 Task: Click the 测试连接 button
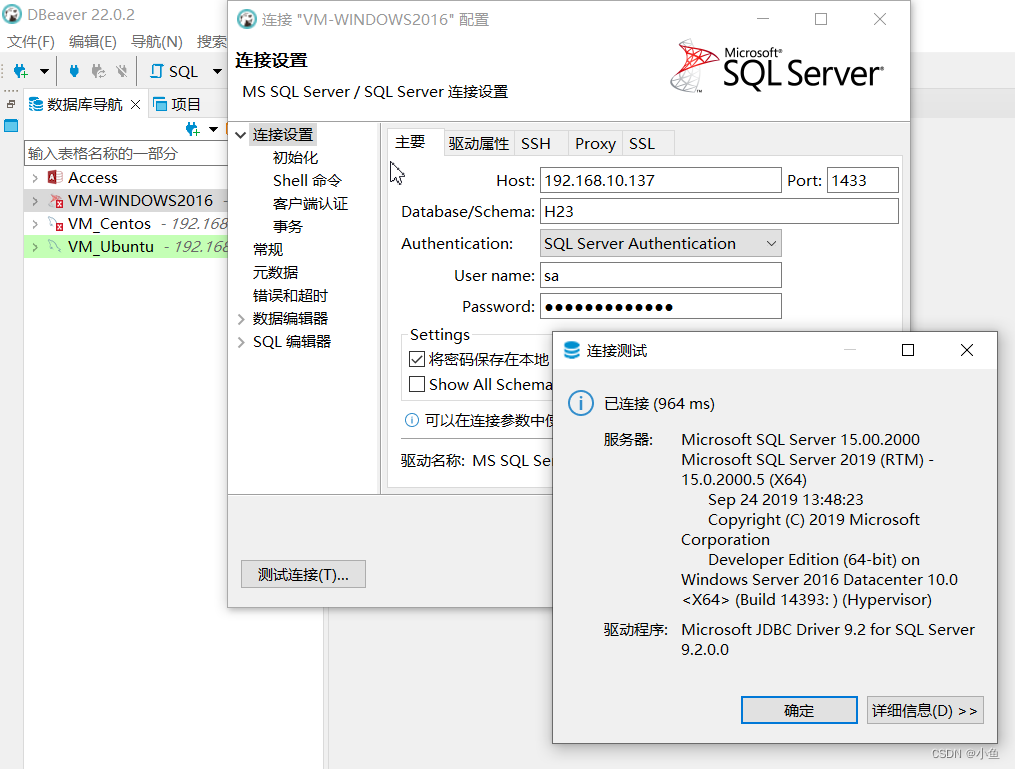tap(302, 573)
